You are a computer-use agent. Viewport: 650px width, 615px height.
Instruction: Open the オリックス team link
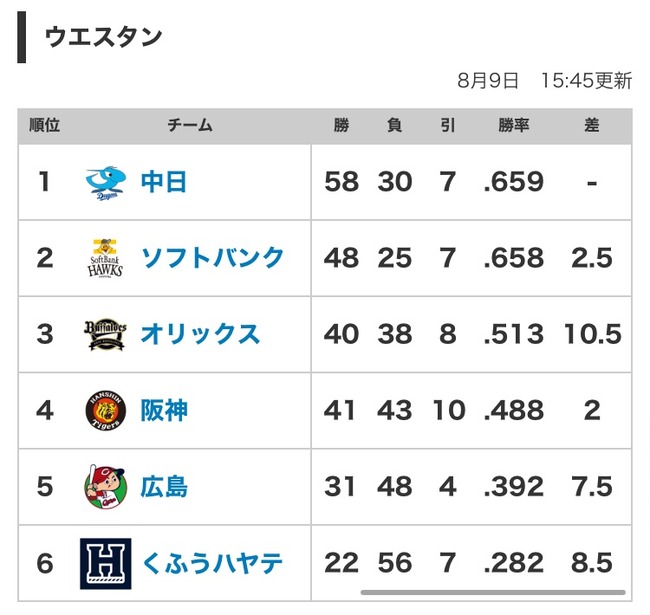coord(200,334)
